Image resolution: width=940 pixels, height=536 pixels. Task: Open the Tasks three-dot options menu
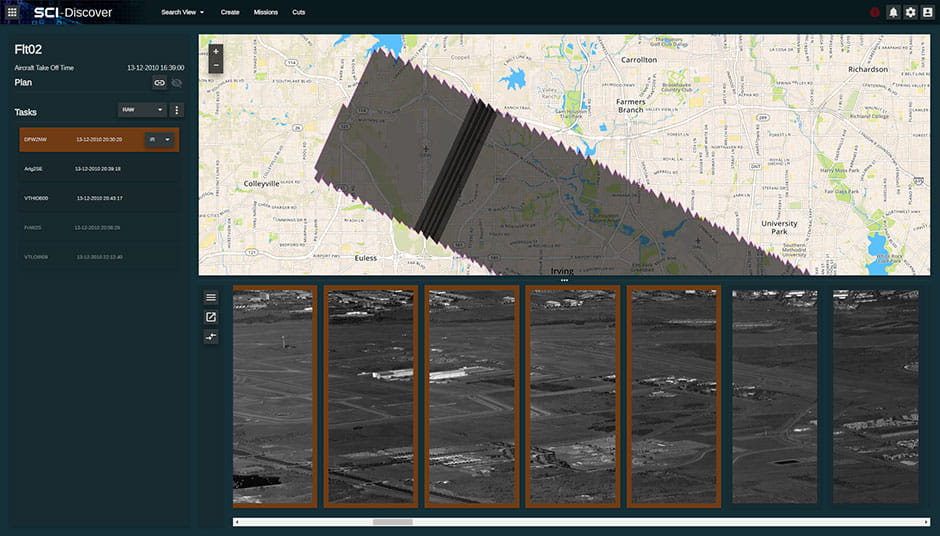pyautogui.click(x=177, y=110)
